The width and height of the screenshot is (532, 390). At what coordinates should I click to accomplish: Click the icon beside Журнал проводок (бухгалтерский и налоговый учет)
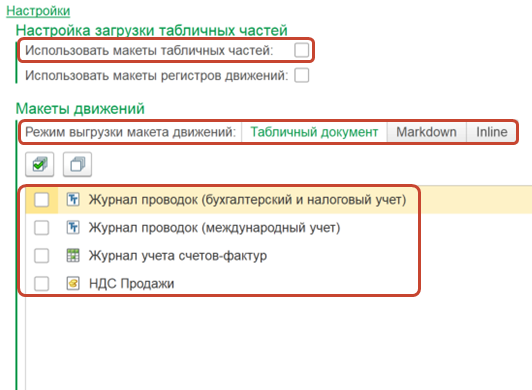click(x=73, y=199)
